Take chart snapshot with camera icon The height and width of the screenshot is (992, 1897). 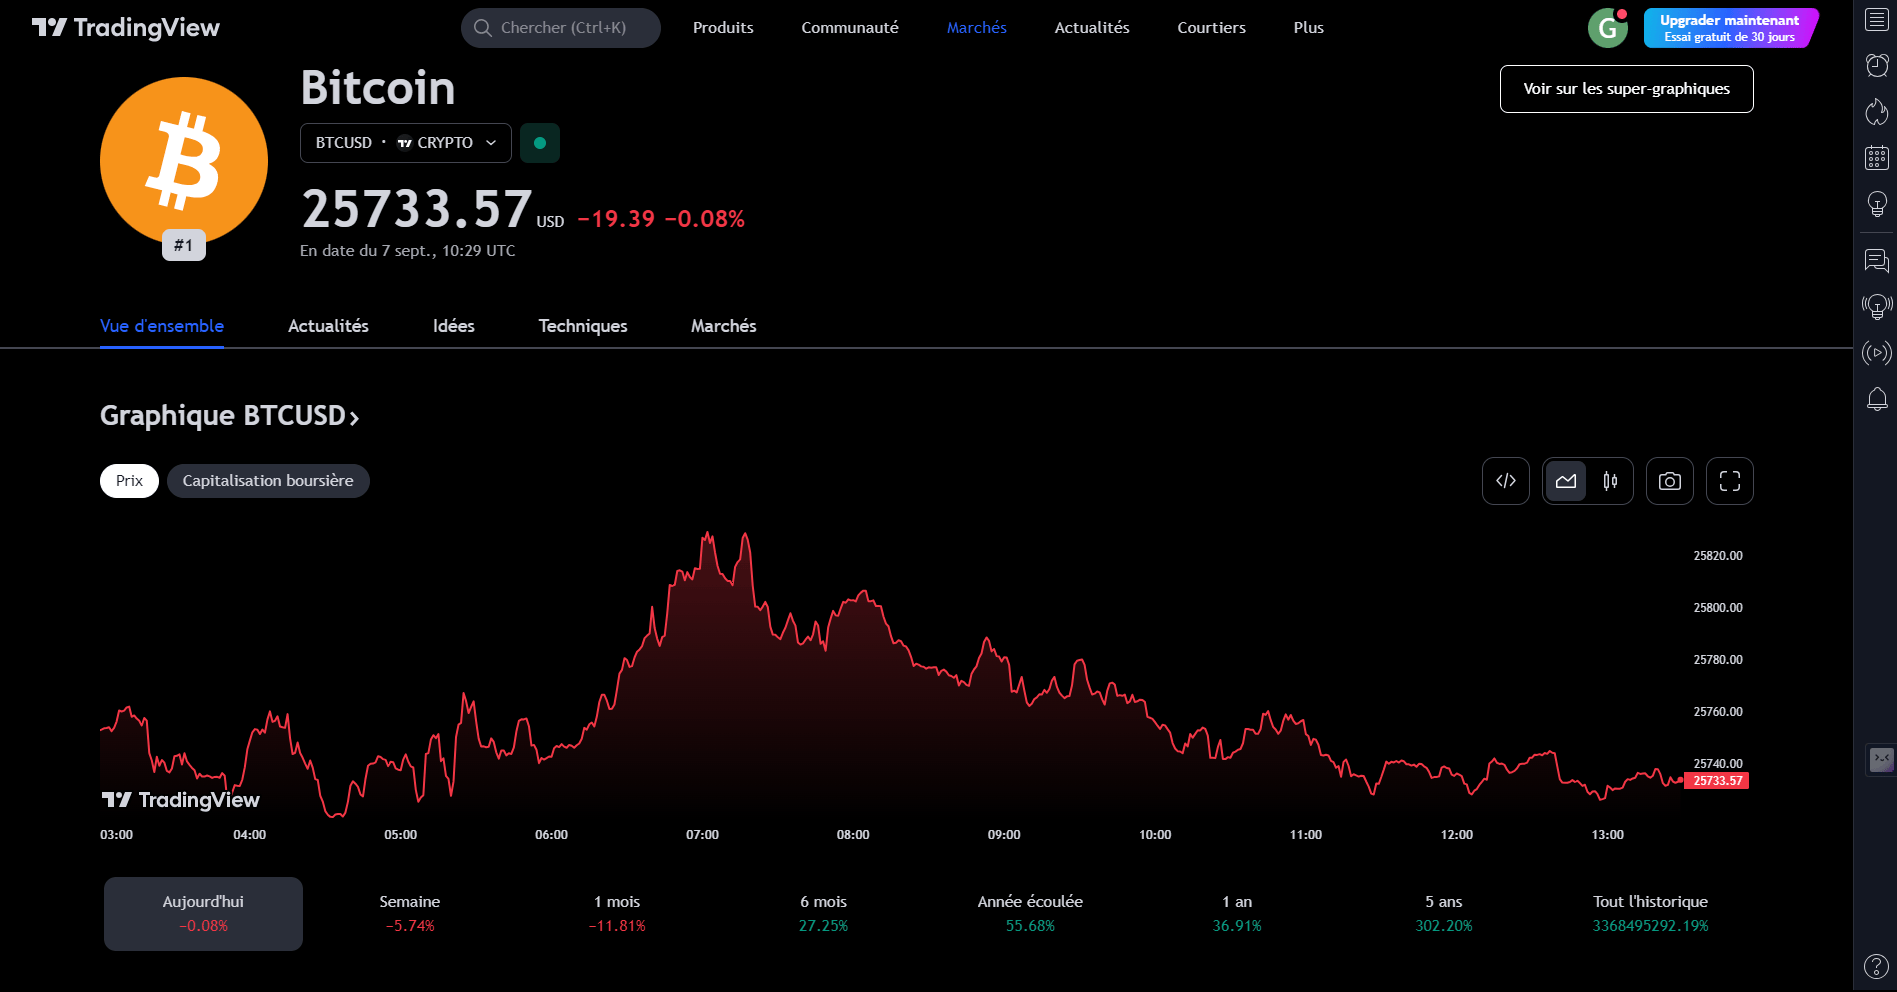tap(1669, 481)
